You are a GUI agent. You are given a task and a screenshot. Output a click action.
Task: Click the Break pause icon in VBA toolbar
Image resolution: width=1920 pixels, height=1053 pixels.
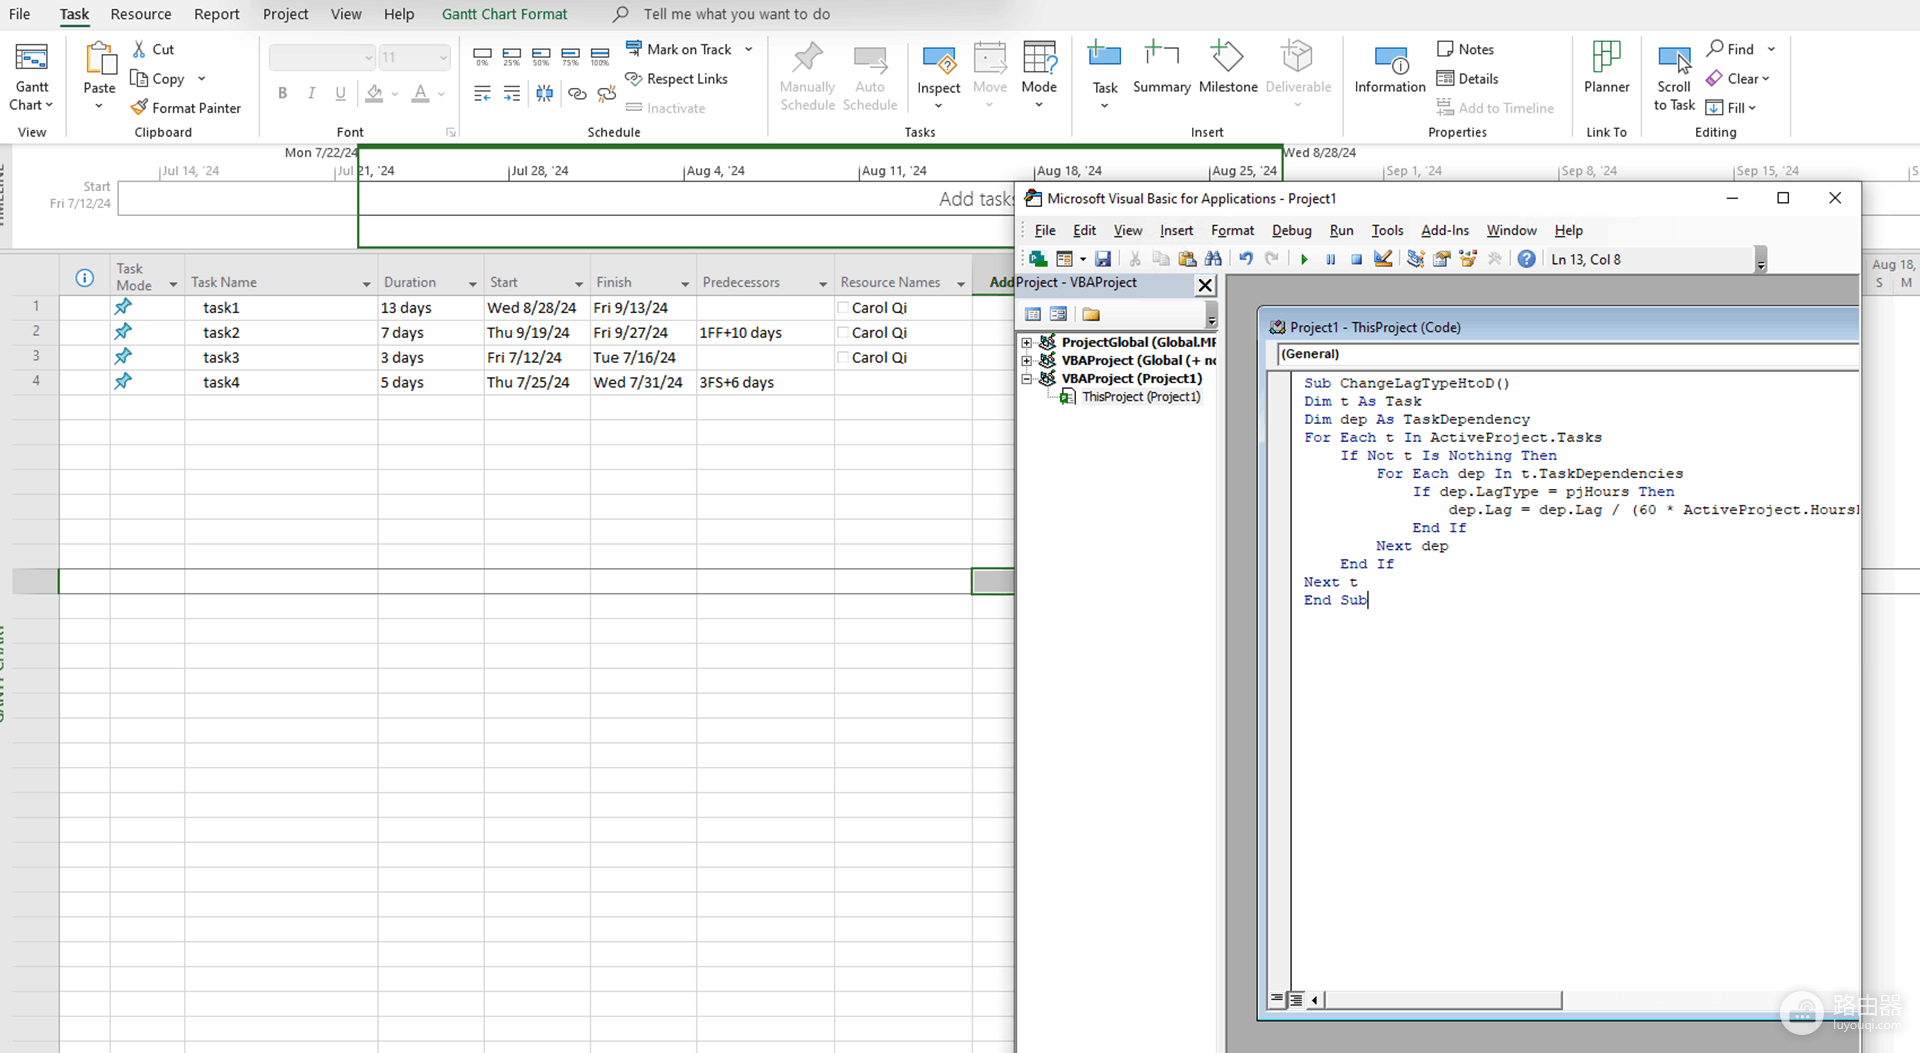1330,259
